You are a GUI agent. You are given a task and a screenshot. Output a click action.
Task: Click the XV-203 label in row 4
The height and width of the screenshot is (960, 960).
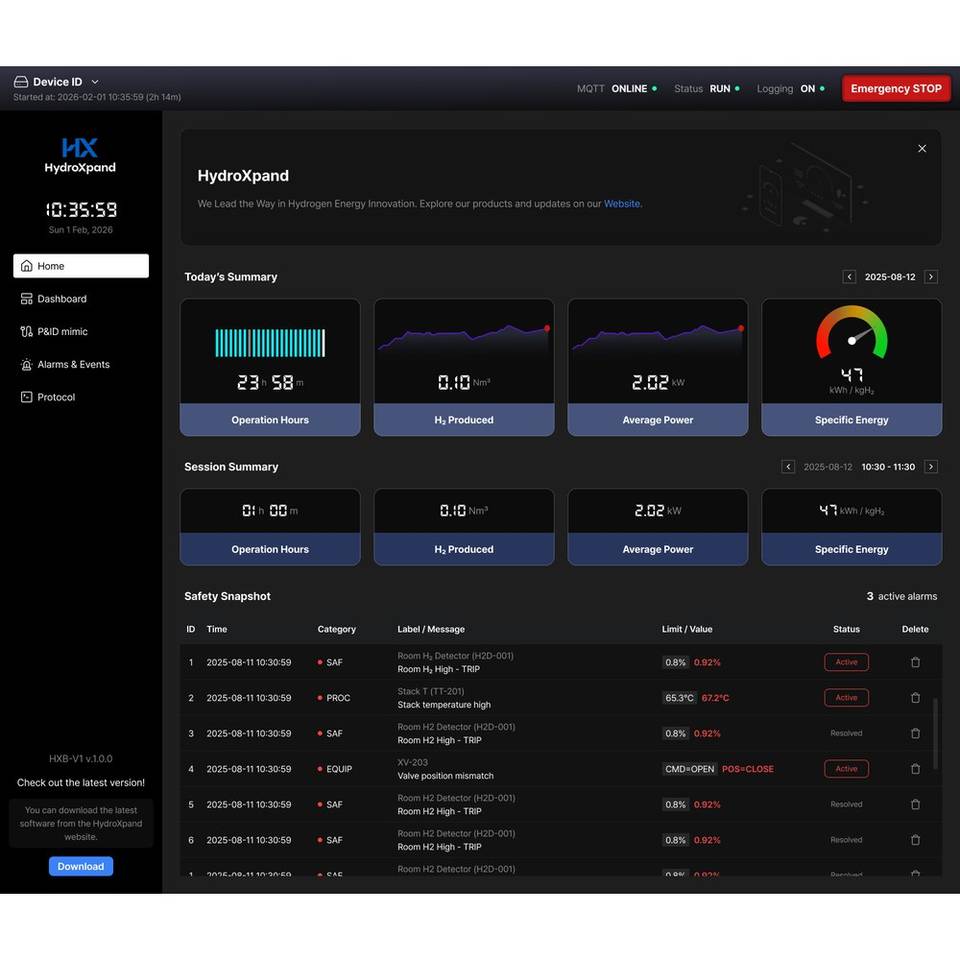[413, 762]
